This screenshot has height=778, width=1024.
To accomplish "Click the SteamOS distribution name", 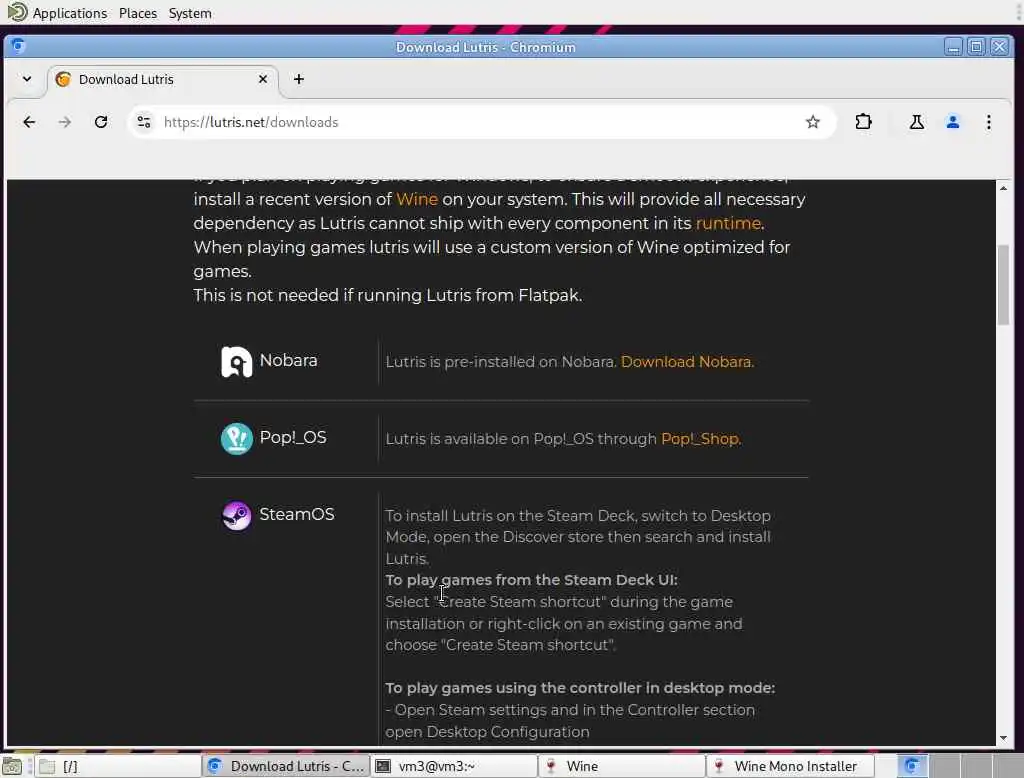I will coord(296,515).
